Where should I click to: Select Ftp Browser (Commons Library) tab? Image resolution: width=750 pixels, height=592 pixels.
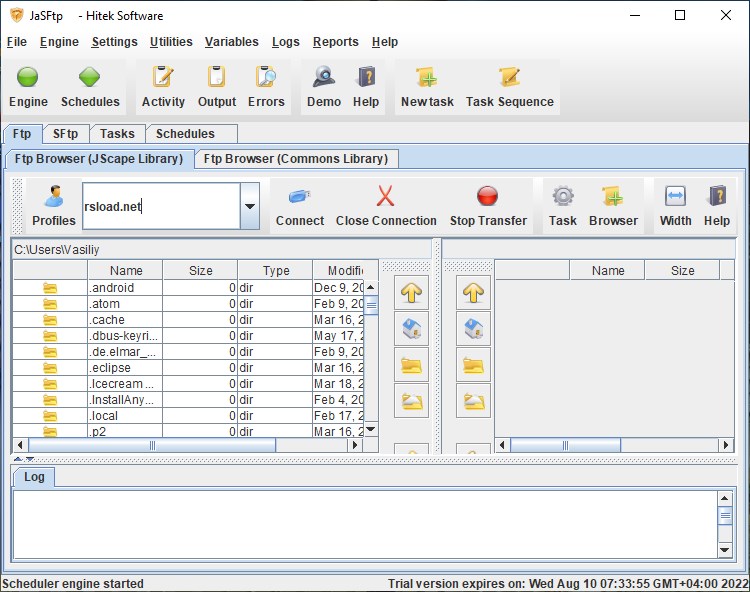(x=295, y=158)
